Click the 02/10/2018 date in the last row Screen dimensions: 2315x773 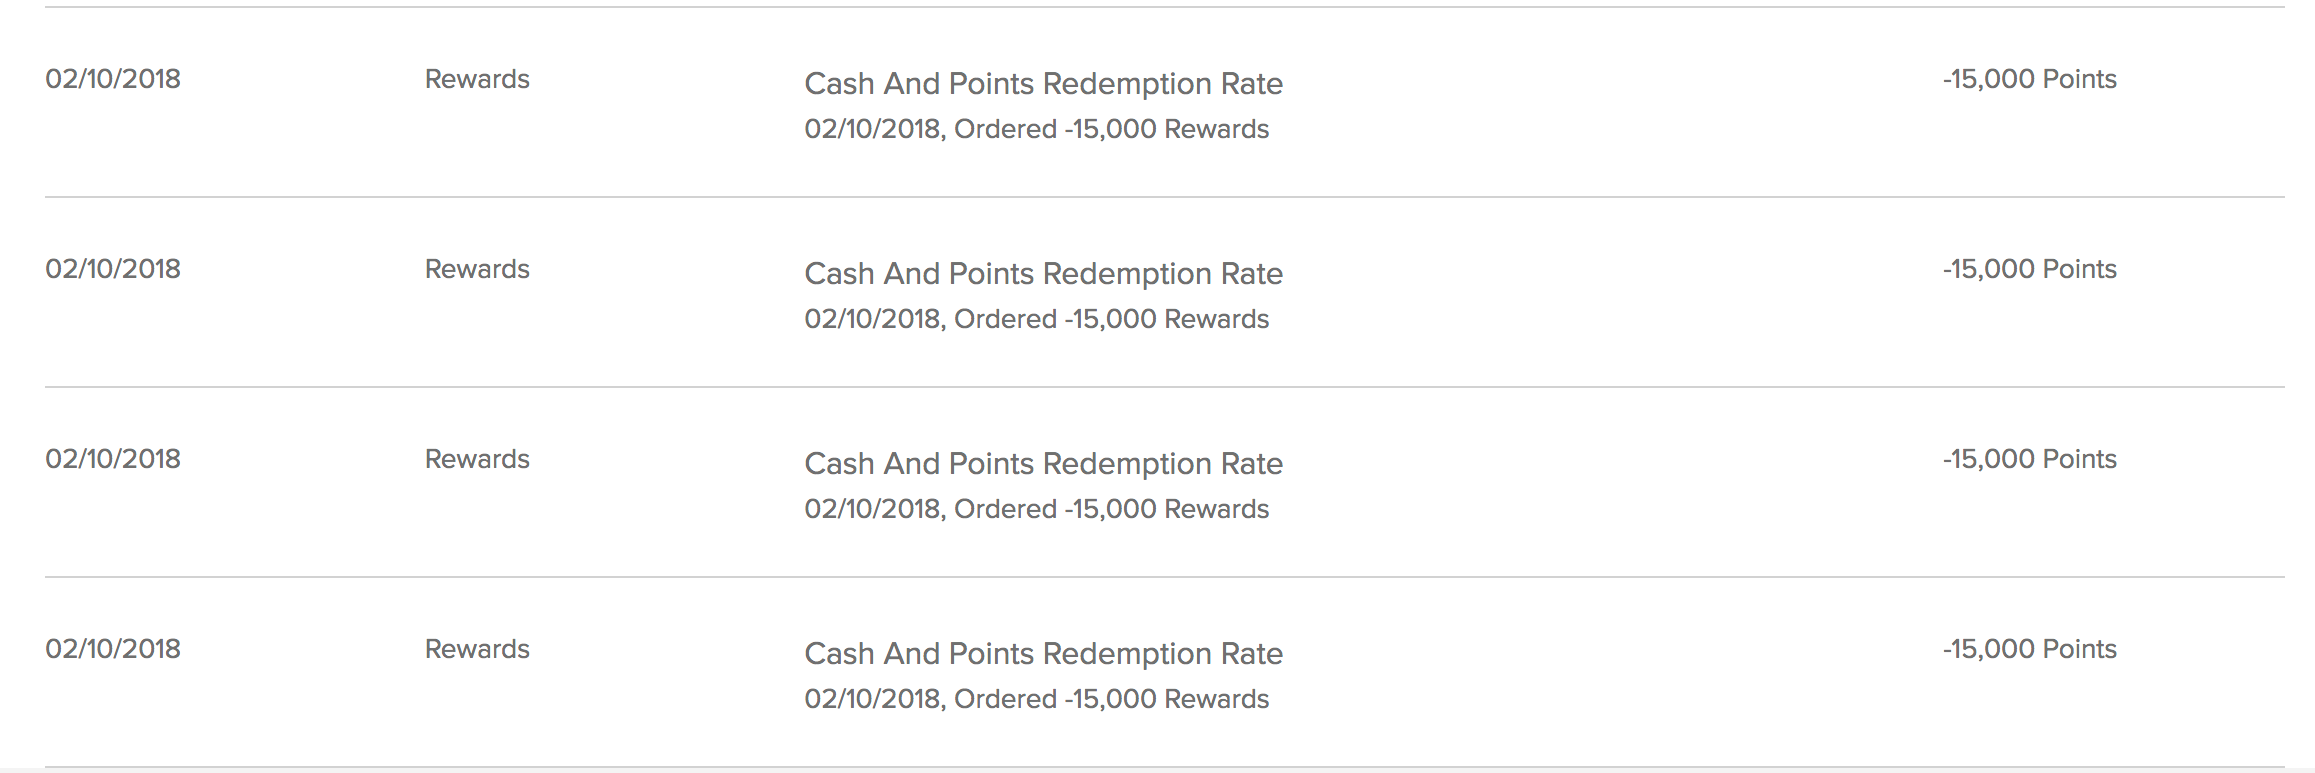click(x=113, y=649)
